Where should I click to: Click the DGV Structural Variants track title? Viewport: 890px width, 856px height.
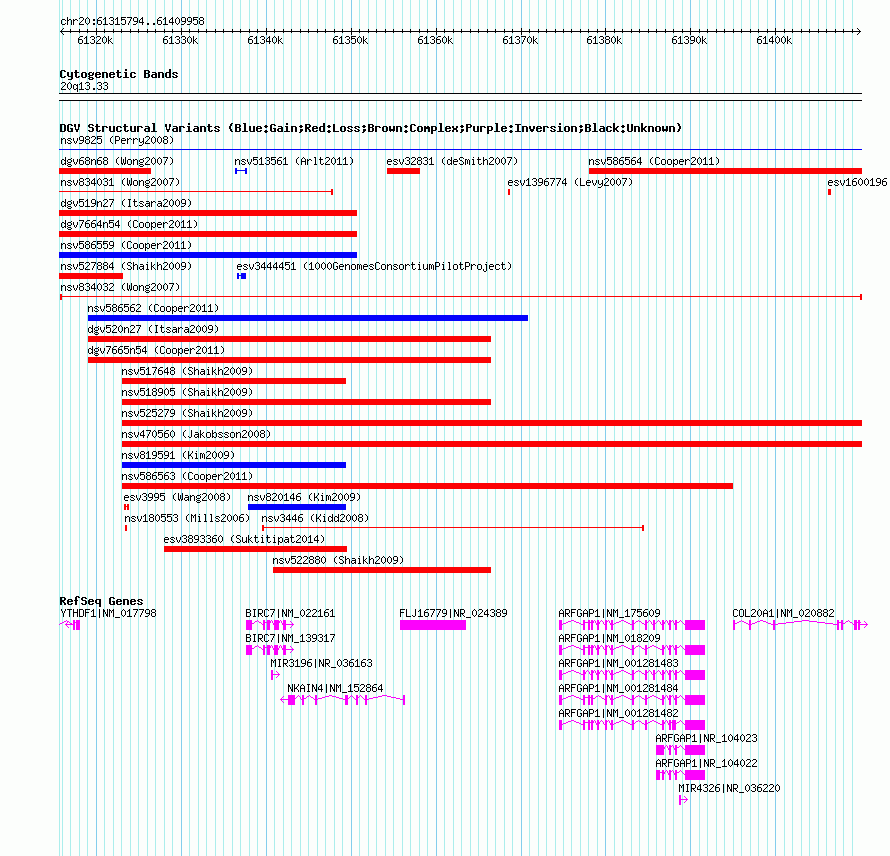[370, 128]
